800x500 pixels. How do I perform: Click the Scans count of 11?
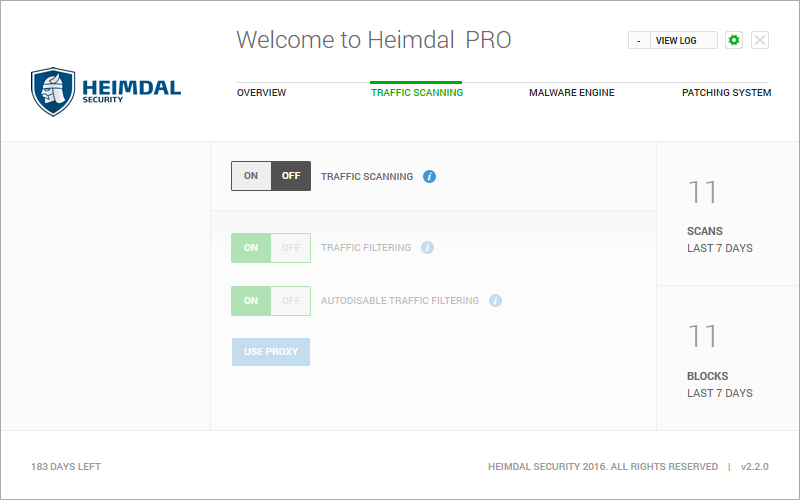[703, 192]
